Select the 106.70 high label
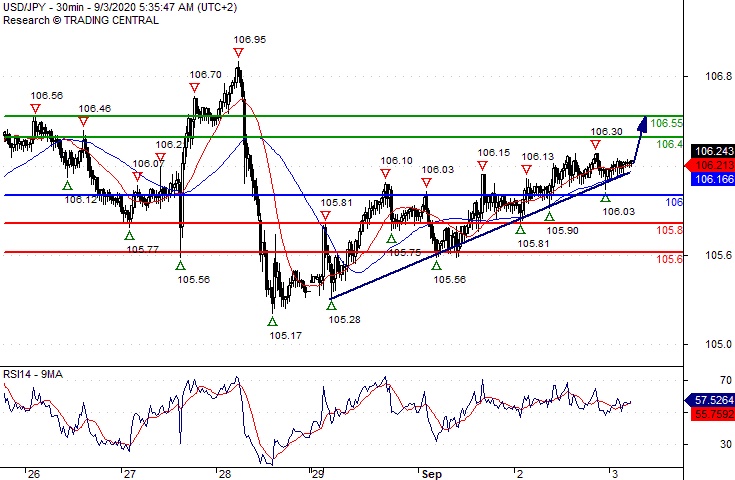This screenshot has height=480, width=735. [x=205, y=75]
